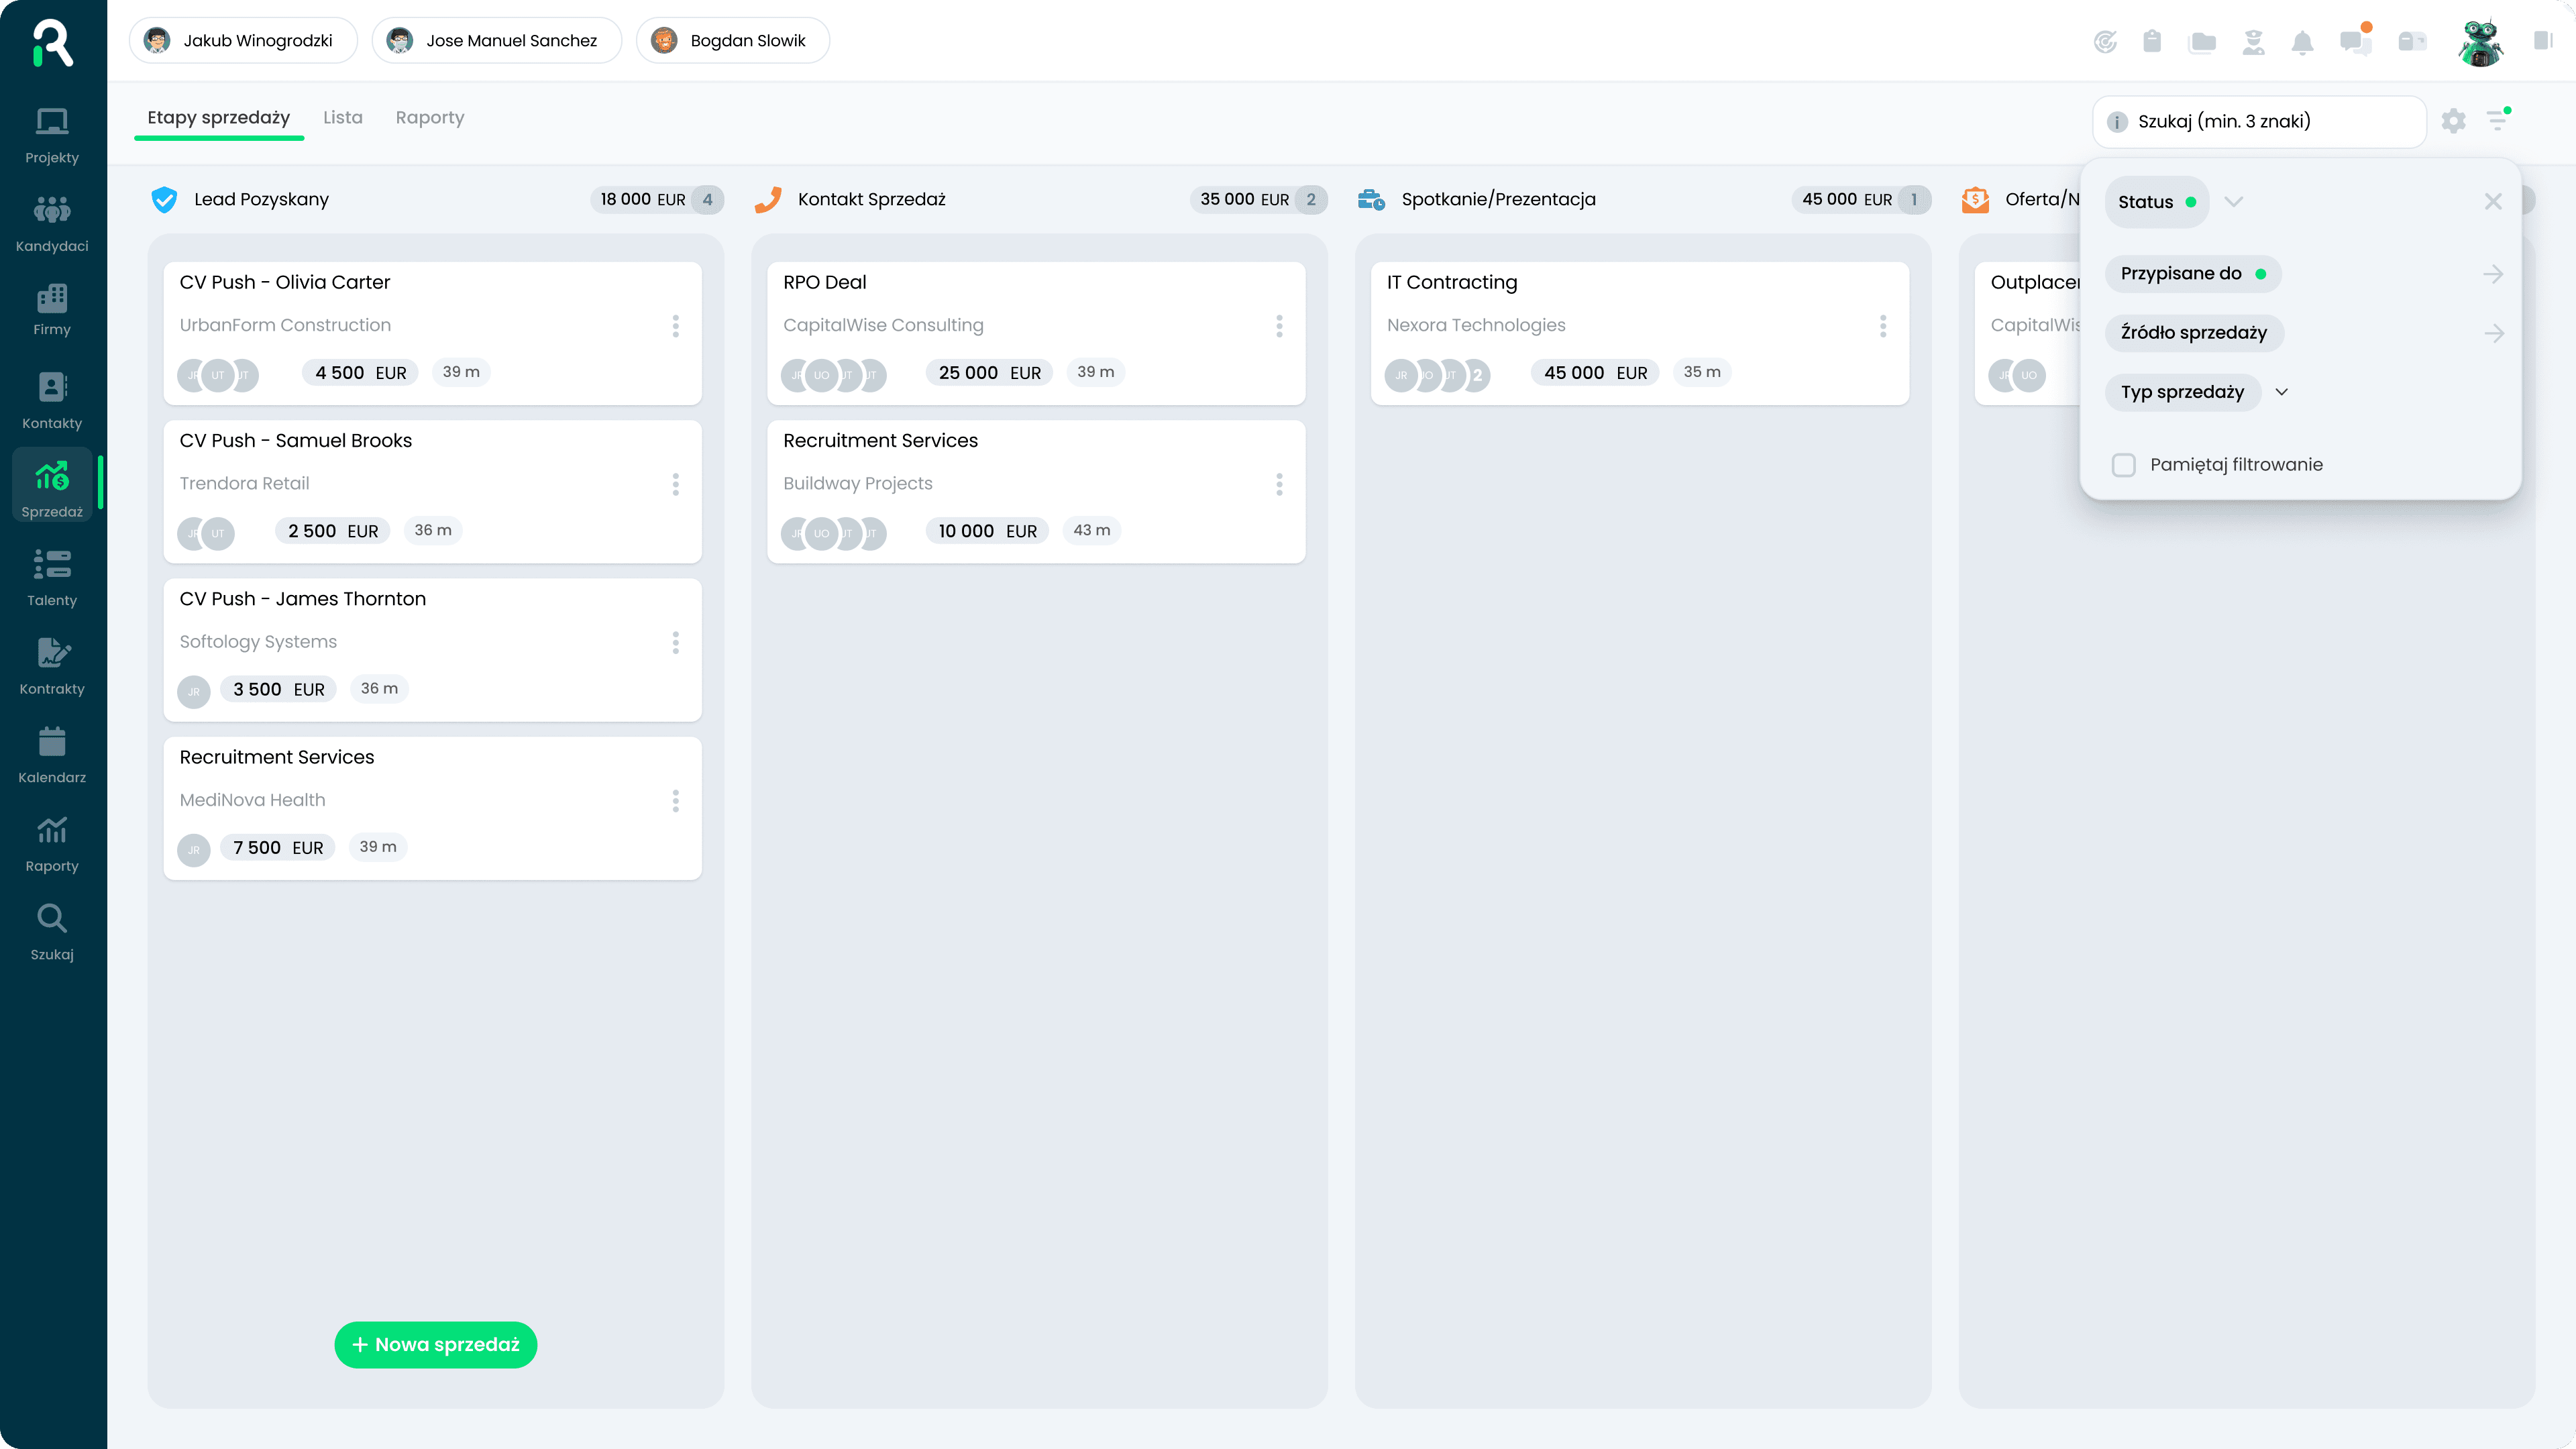Select Jakub Winogrodzki user chip

(242, 41)
